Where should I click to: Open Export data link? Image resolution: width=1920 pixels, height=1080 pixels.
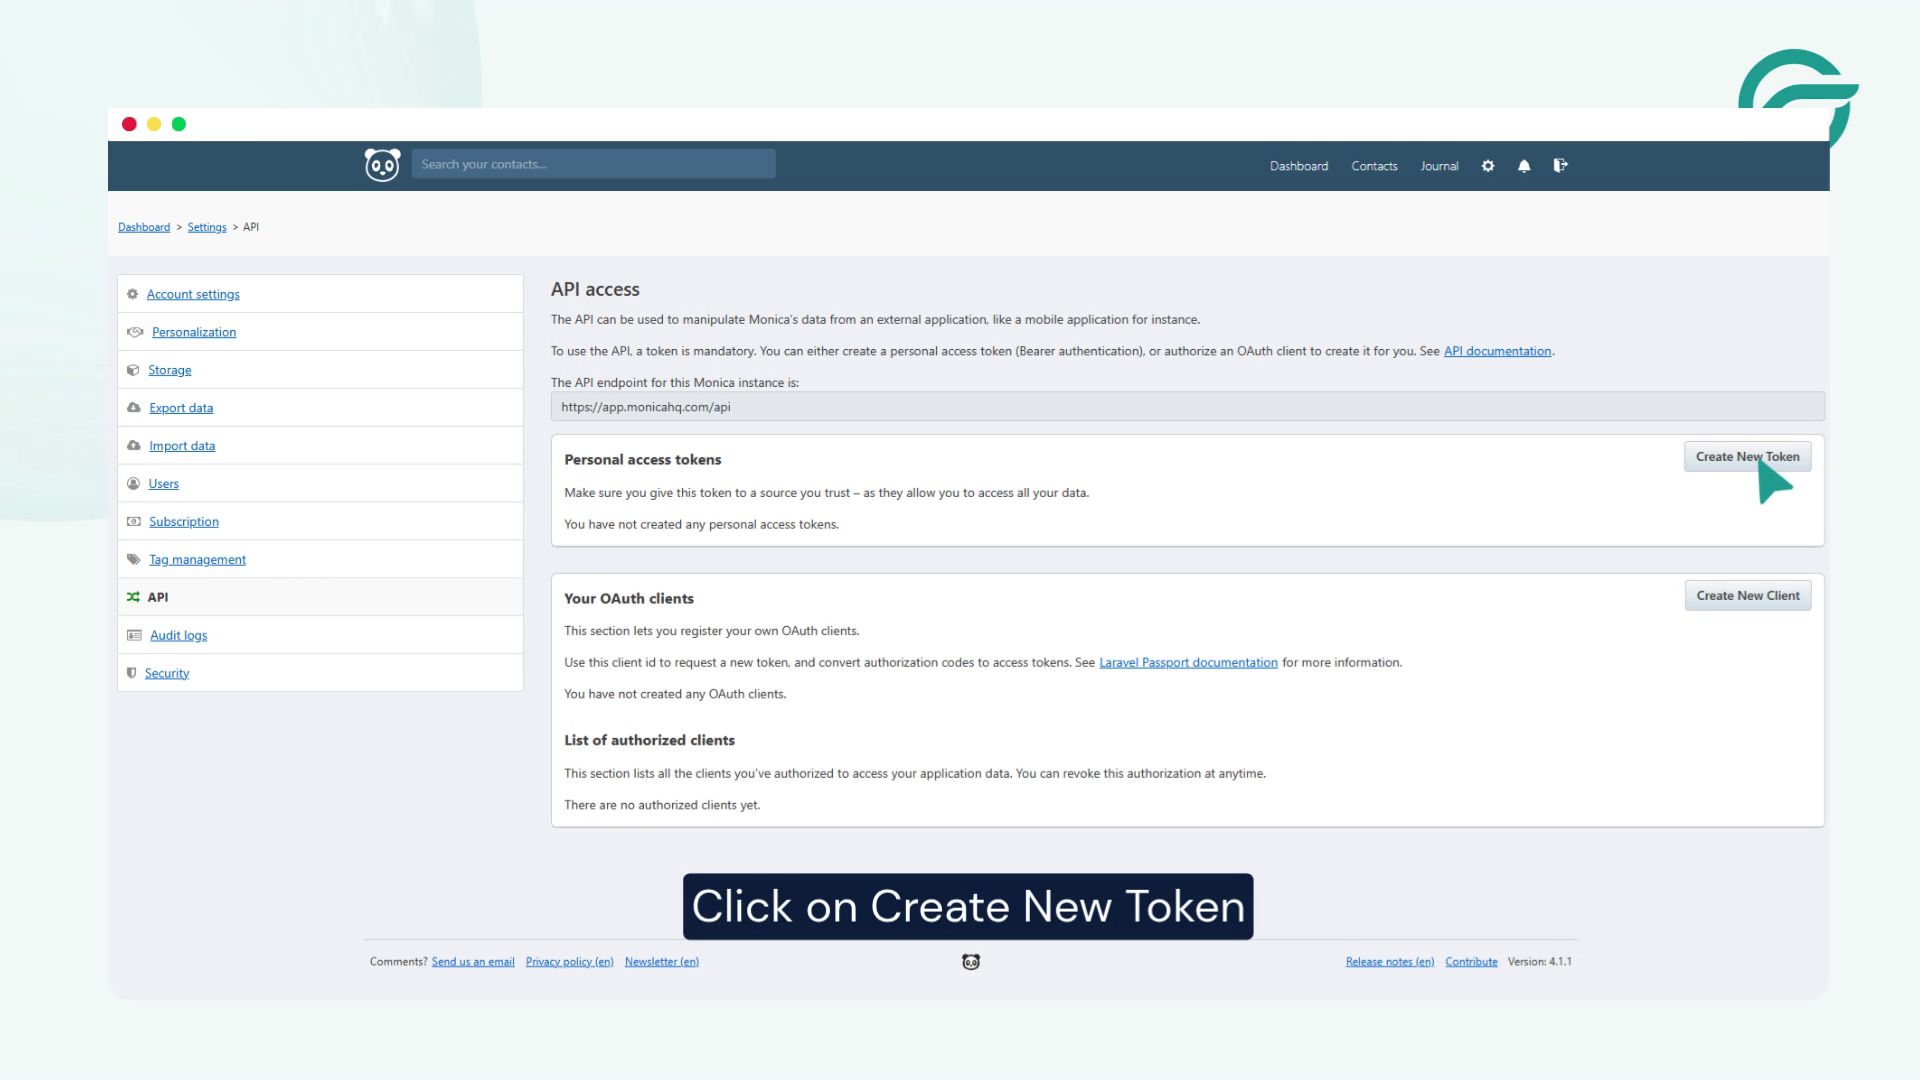(x=181, y=408)
